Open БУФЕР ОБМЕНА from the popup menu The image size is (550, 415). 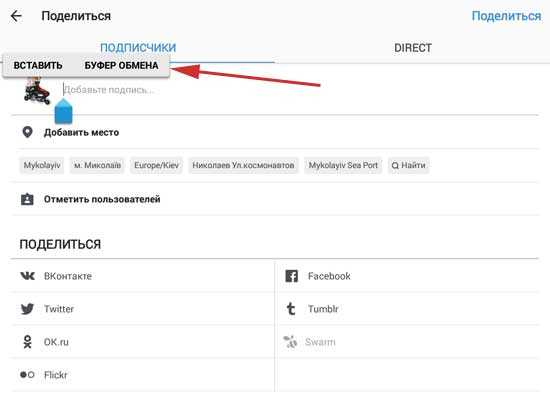coord(121,66)
